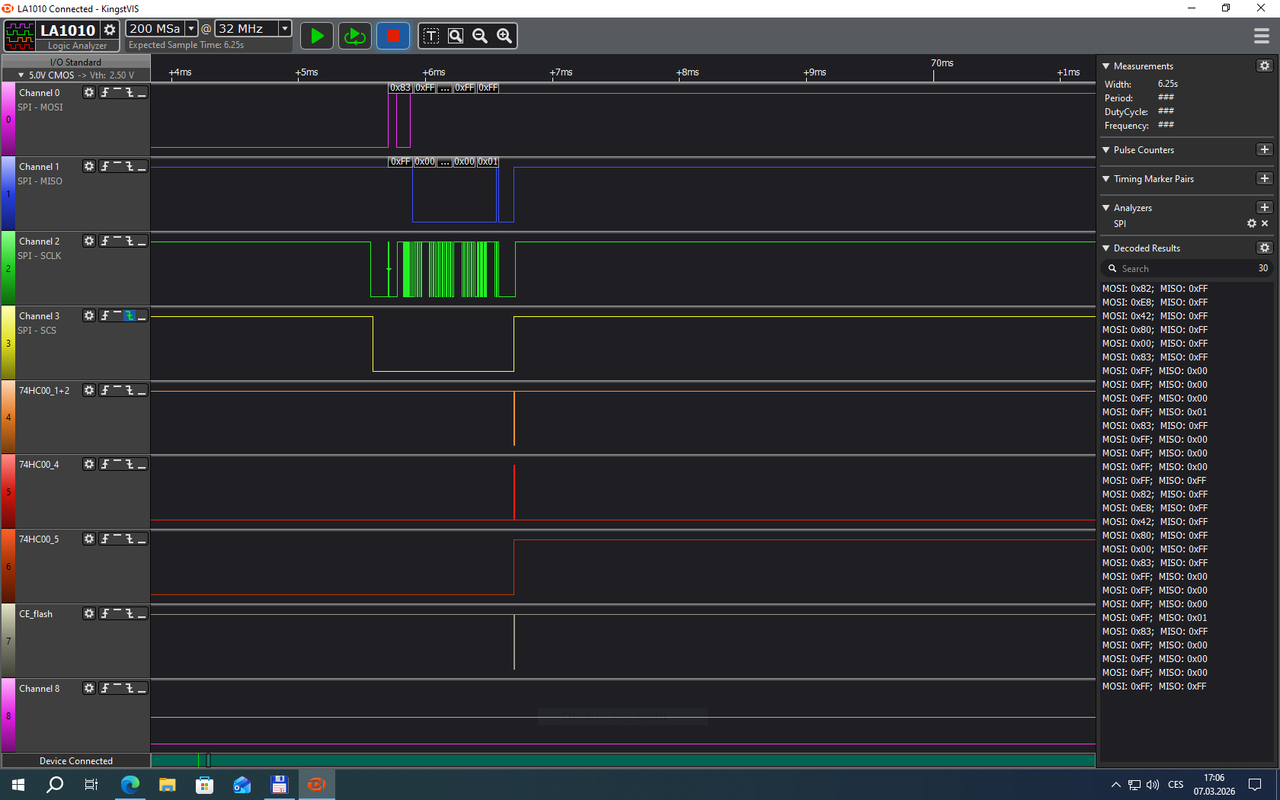Select the SPI - SCLK channel label
This screenshot has height=800, width=1280.
[39, 256]
